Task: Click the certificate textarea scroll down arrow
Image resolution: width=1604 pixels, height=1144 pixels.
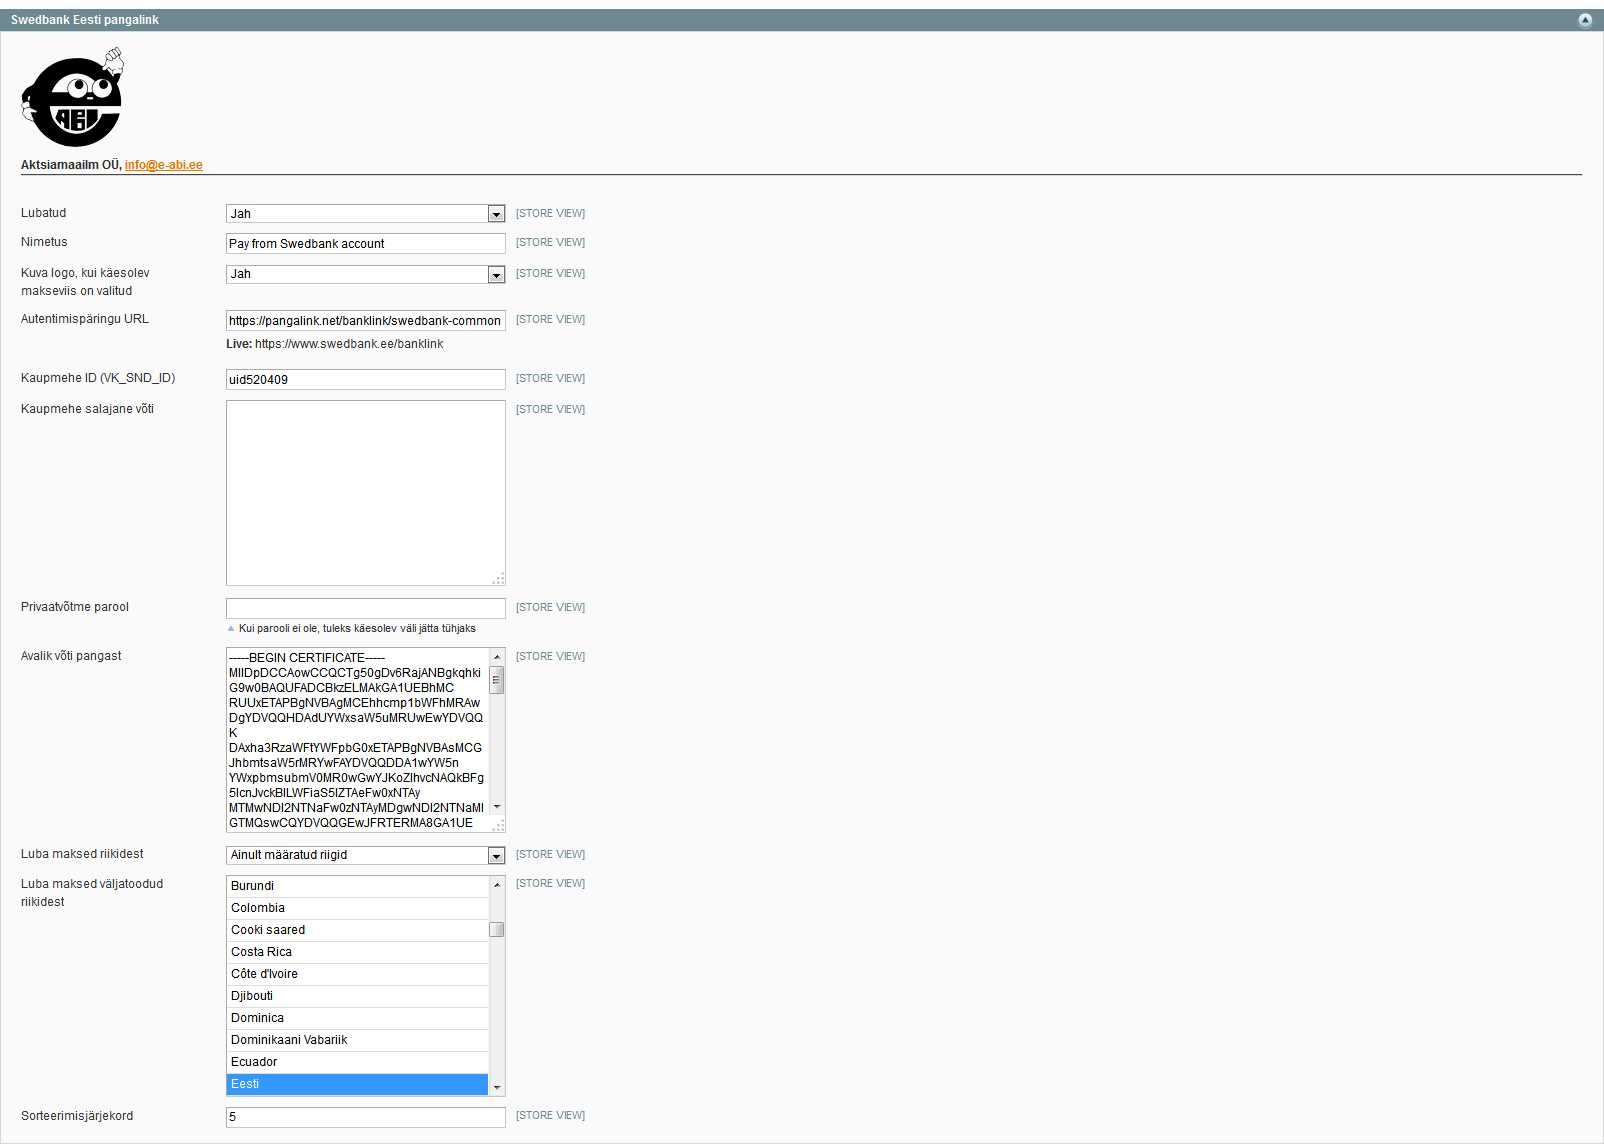Action: (497, 807)
